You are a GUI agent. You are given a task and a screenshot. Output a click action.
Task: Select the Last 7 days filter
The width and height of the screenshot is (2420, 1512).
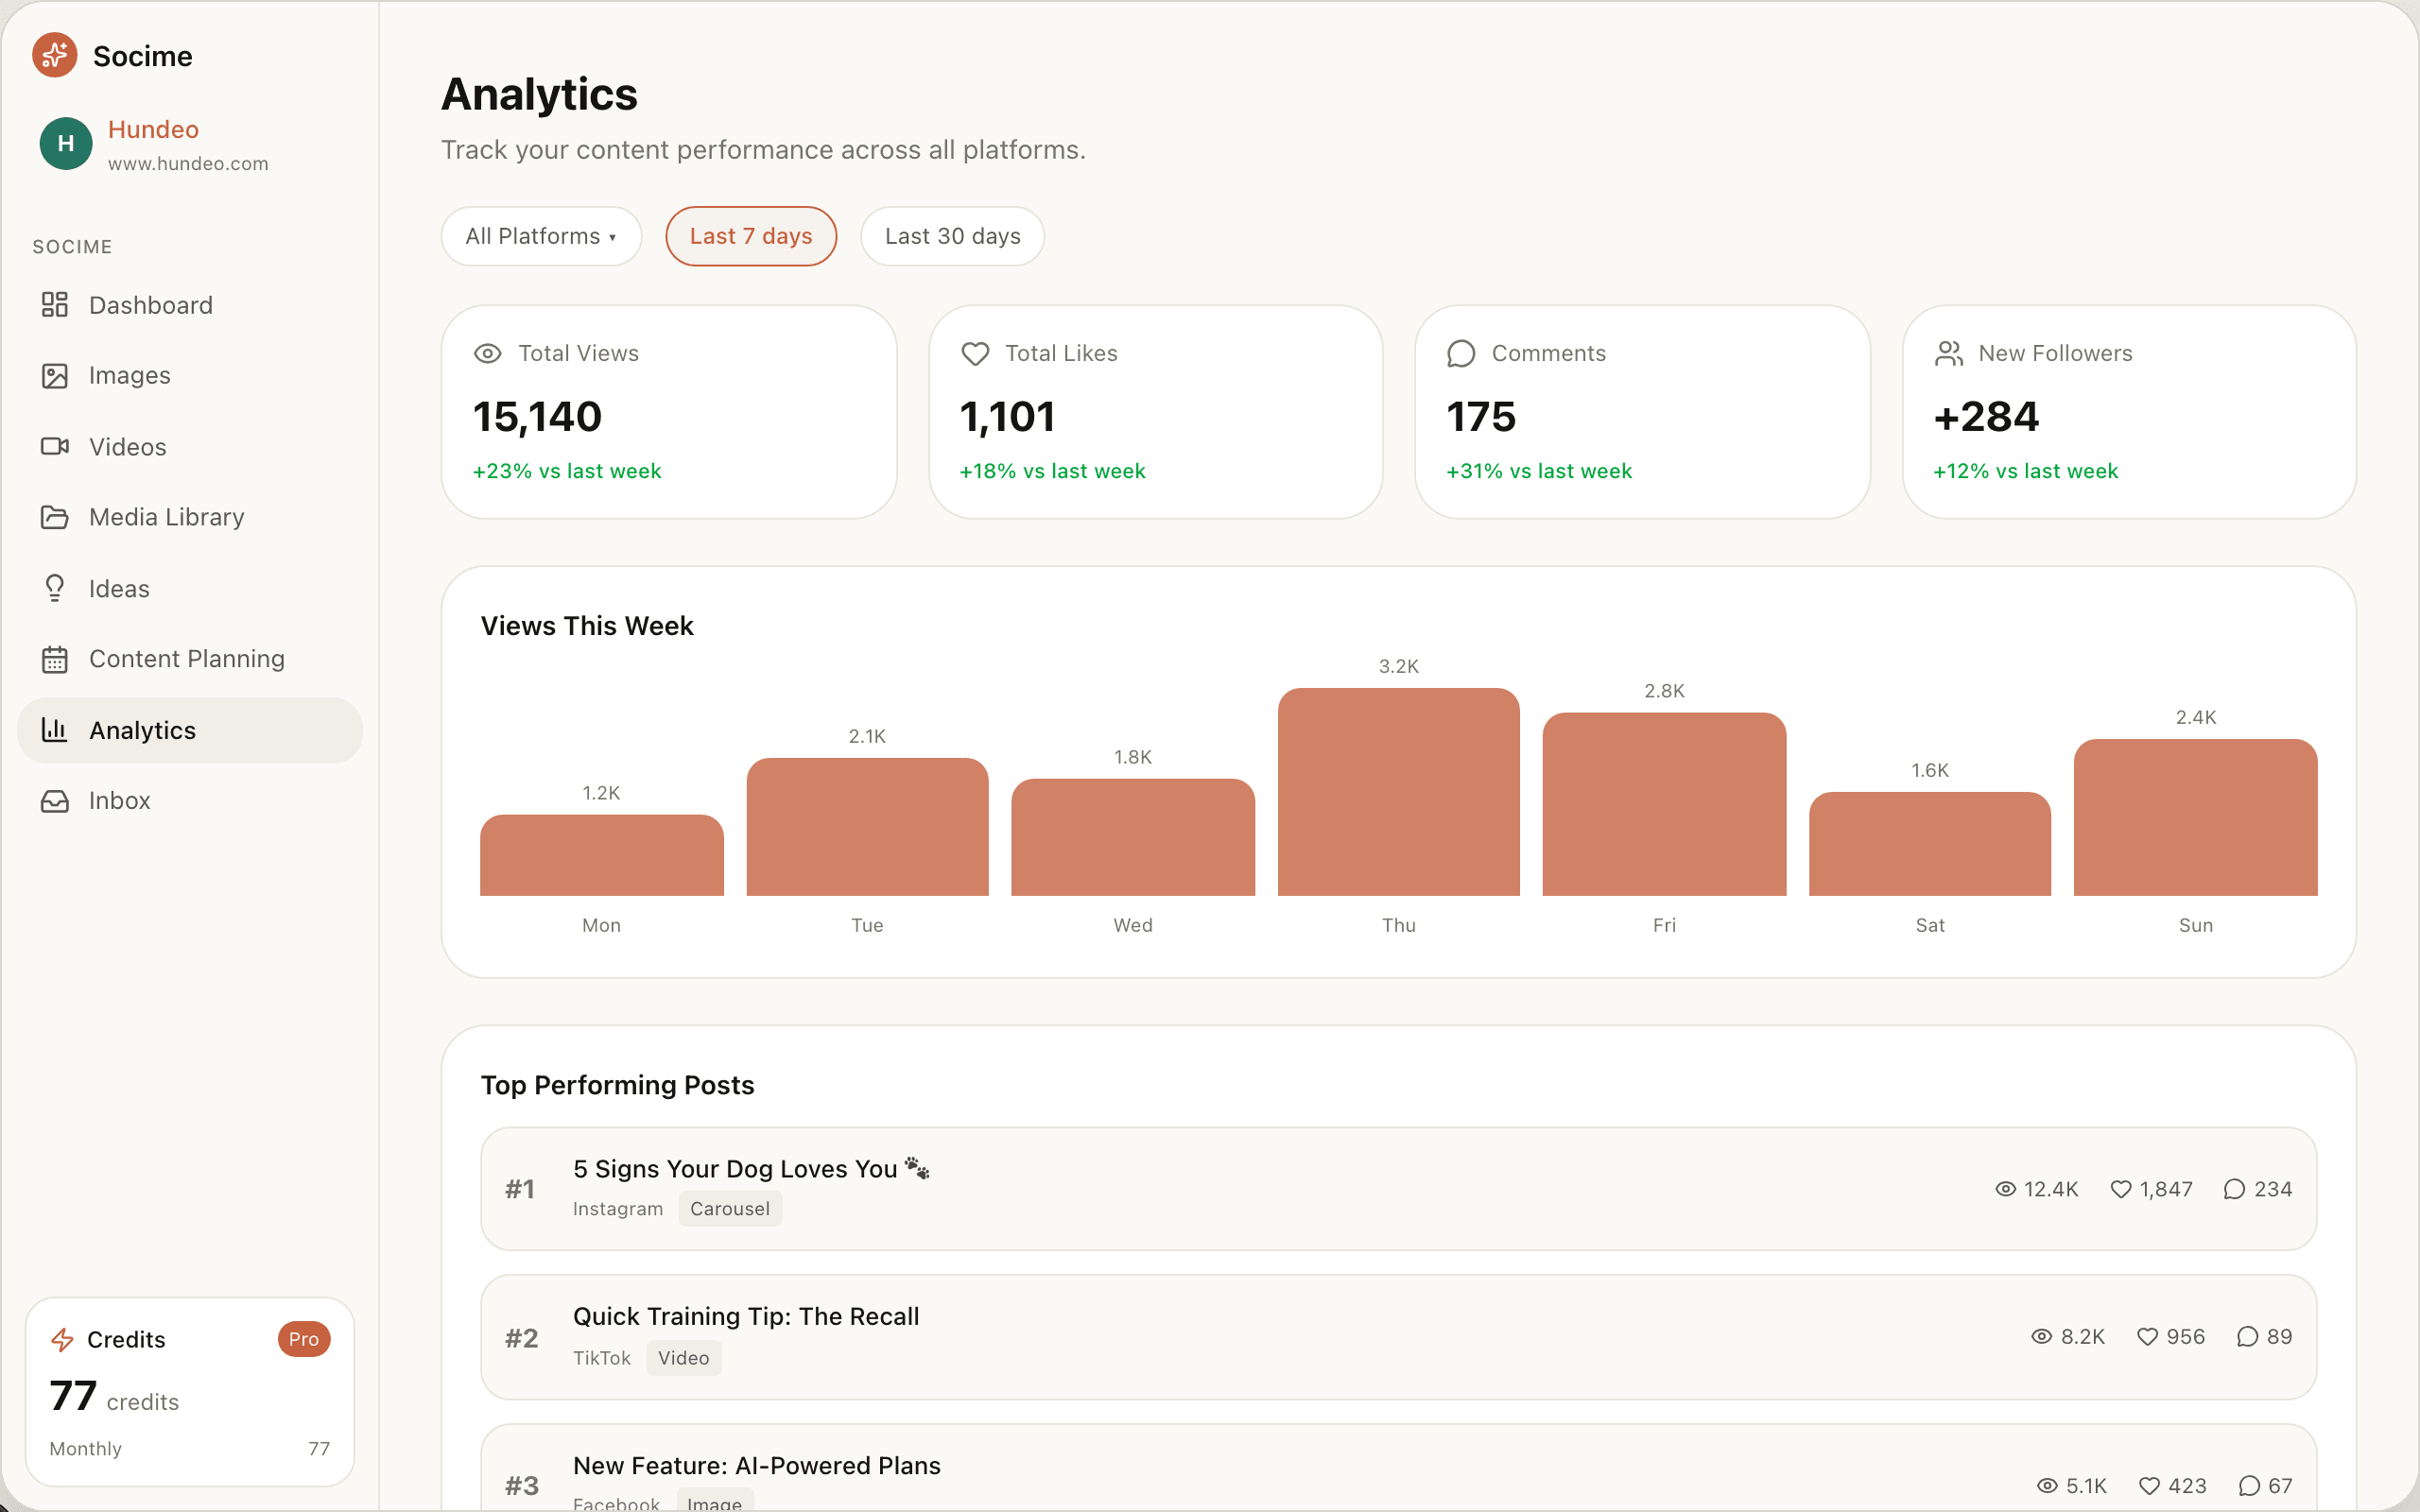point(750,236)
